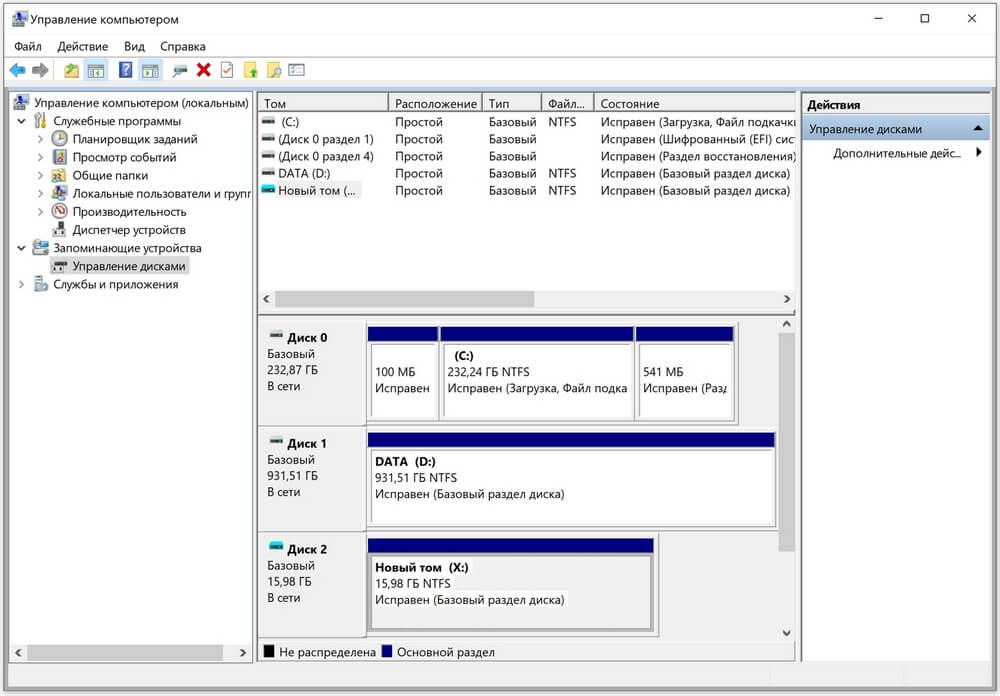Expand the Службы и приложения node
Screen dimensions: 1000x696
pos(22,284)
